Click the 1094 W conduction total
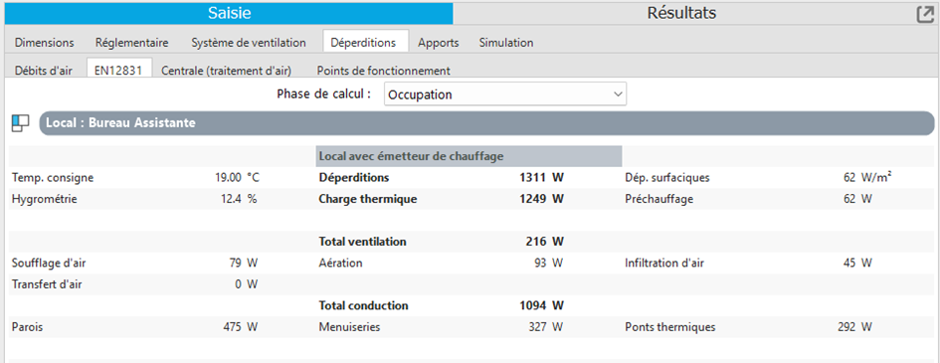The height and width of the screenshot is (363, 940). (541, 306)
